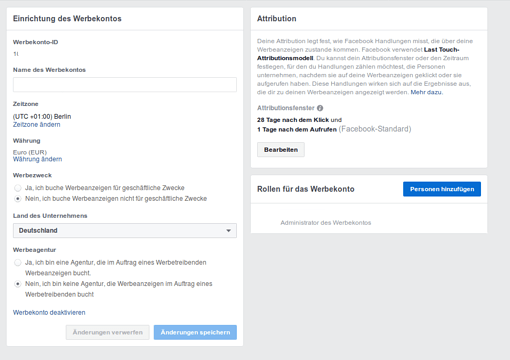Click 'Personen hinzufügen' button
510x360 pixels.
442,189
